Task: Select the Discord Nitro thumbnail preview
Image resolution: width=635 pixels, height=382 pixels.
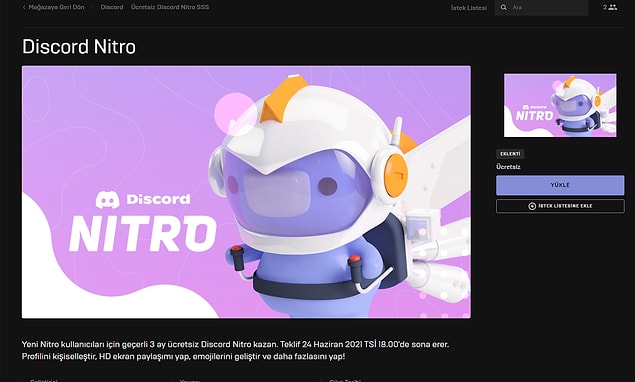Action: 560,105
